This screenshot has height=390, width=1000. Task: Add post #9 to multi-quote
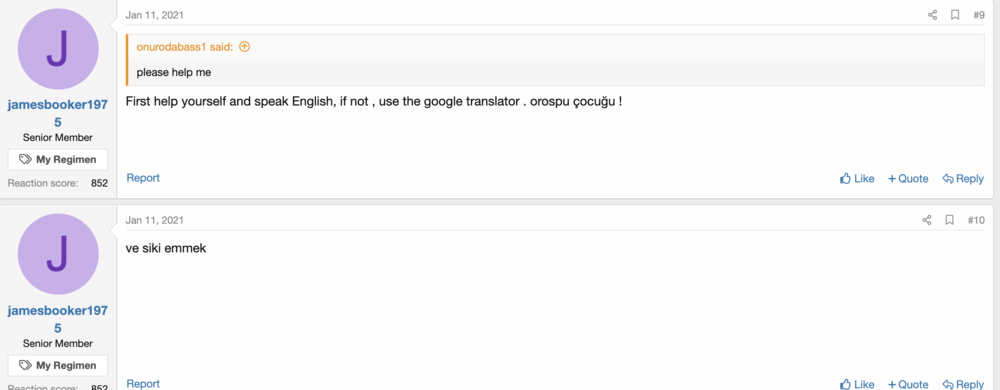click(x=908, y=178)
